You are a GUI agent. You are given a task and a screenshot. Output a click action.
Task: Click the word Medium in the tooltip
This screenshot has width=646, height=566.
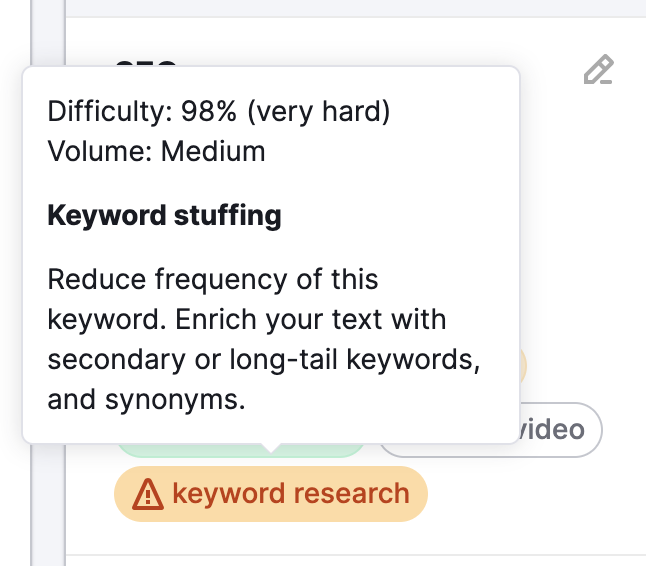[213, 152]
